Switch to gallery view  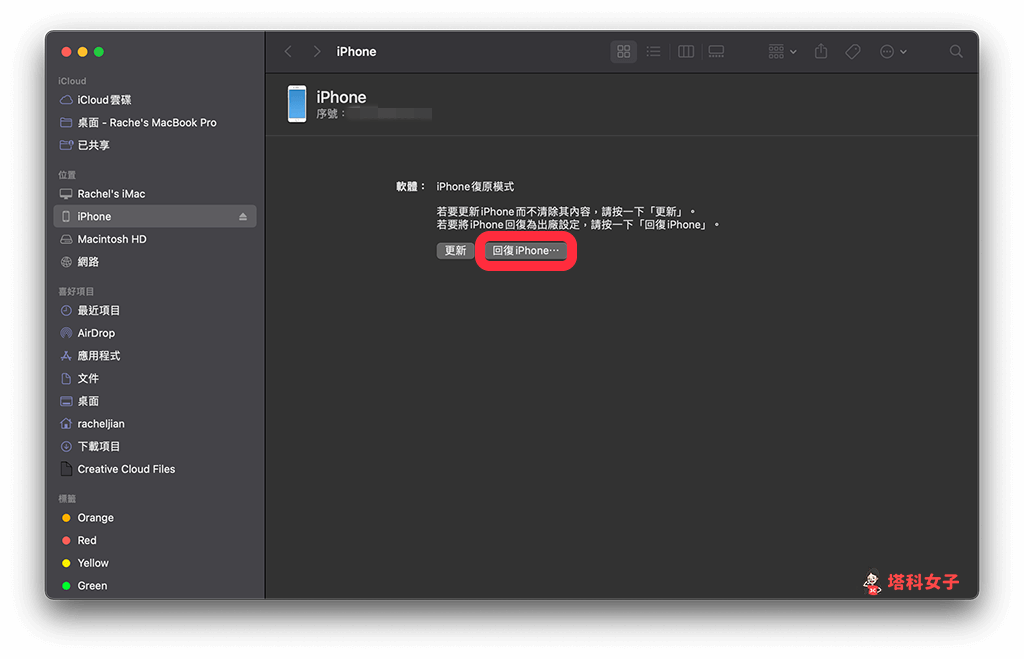[716, 52]
